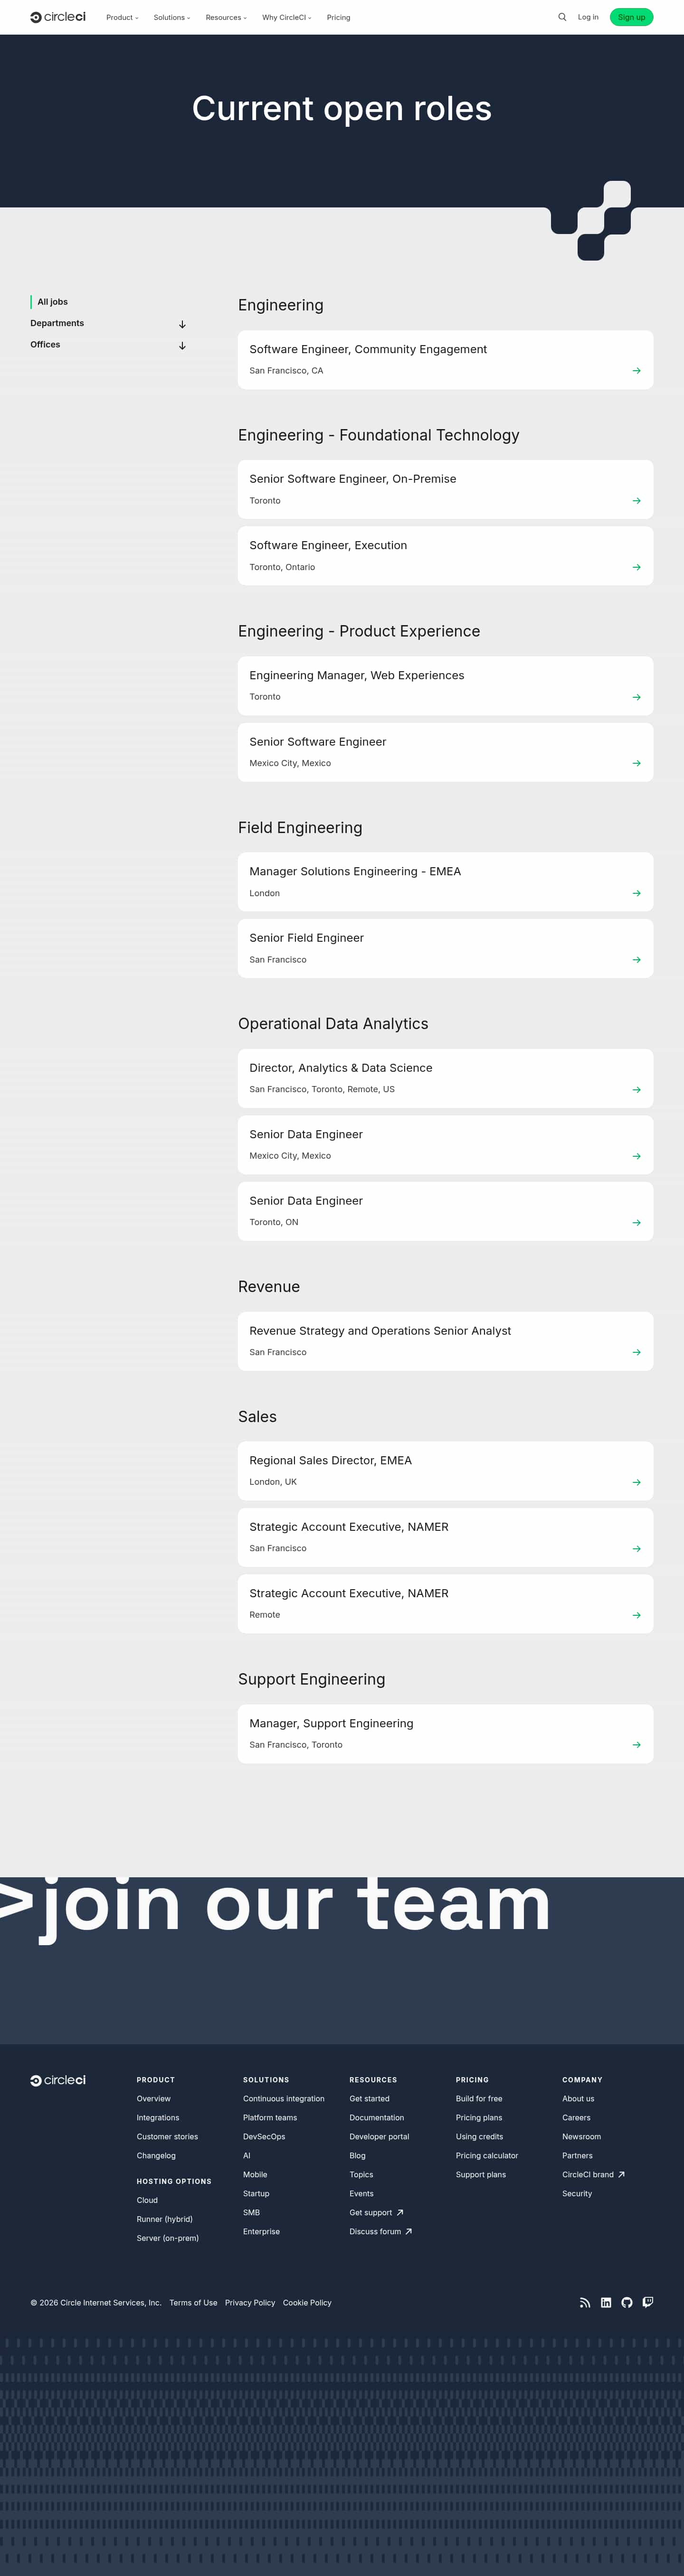
Task: Click the CircleCI logo in top navigation
Action: point(58,17)
